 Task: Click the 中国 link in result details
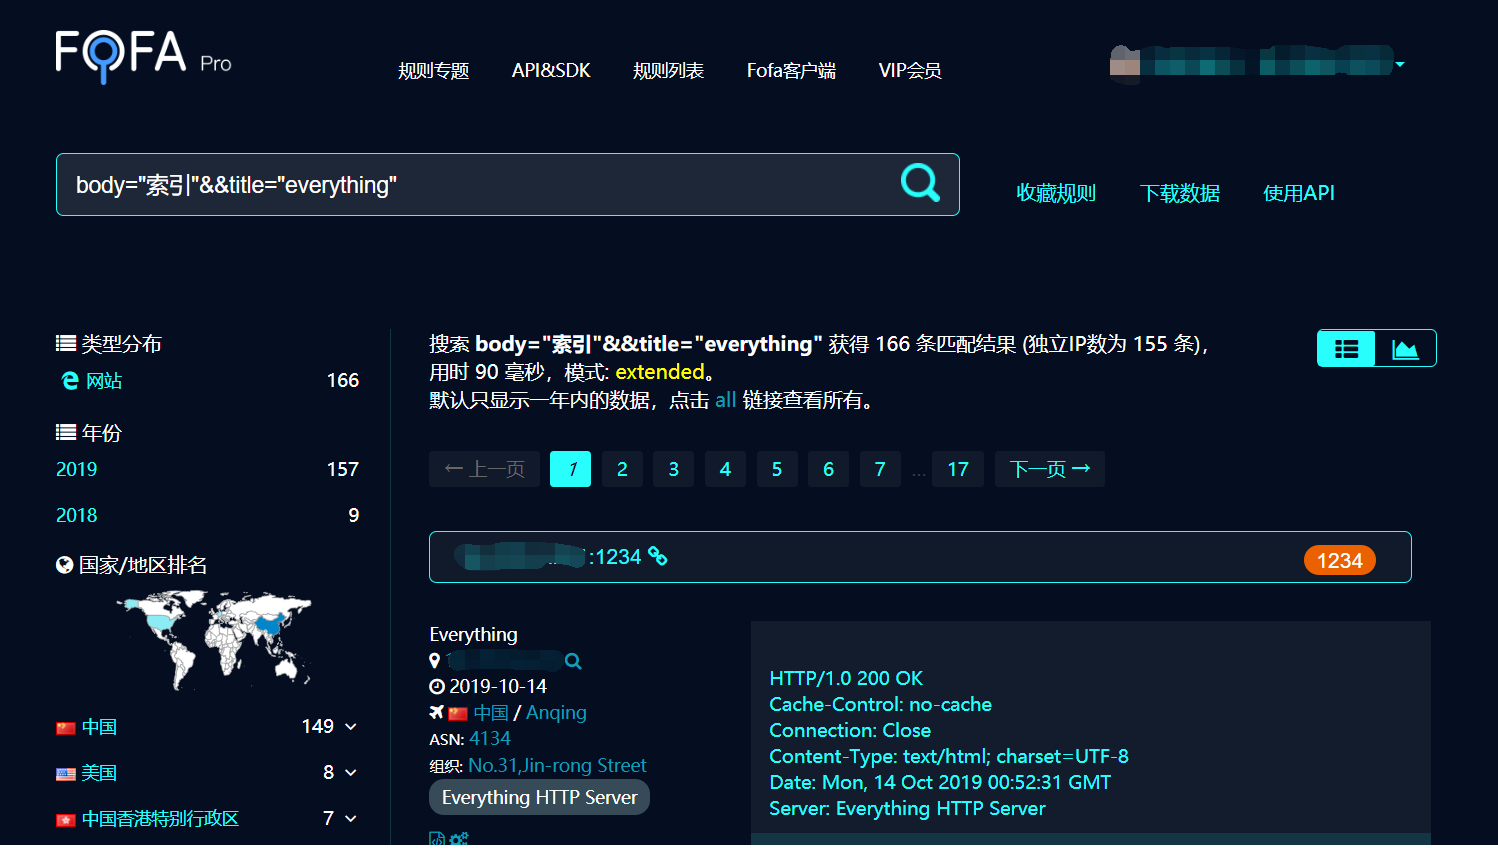491,713
